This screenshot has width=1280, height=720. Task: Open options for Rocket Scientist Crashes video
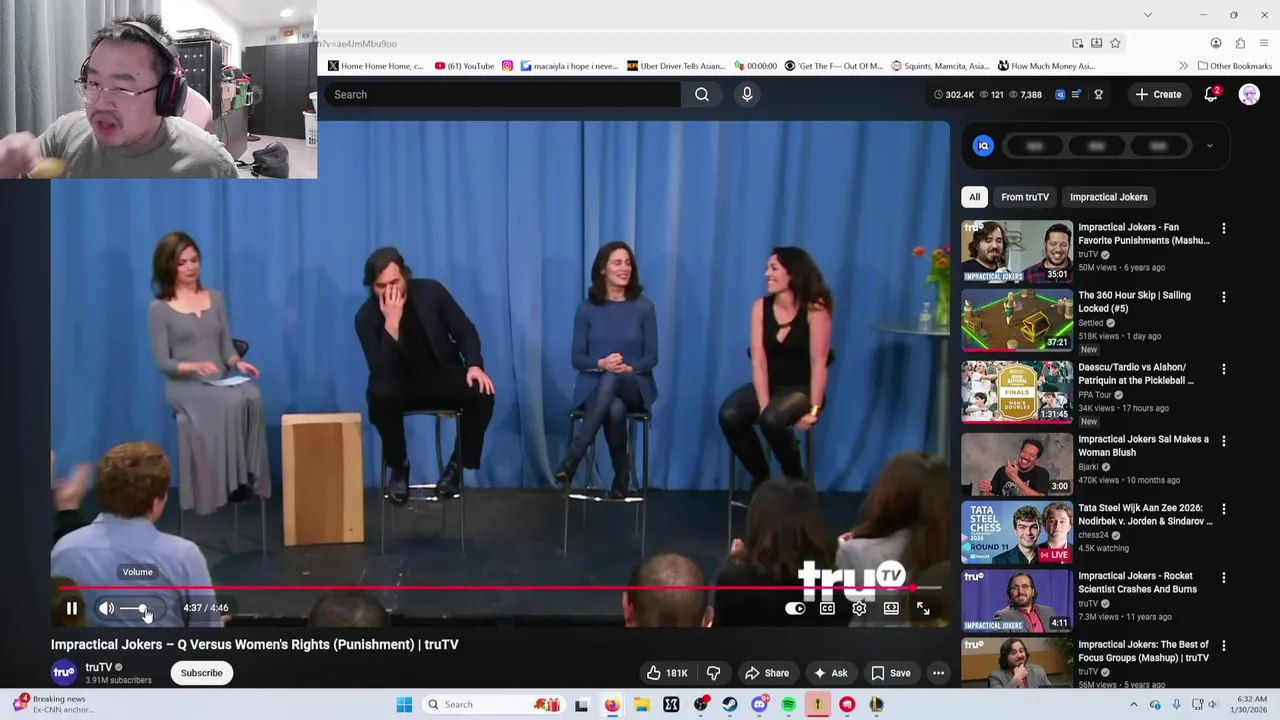(x=1223, y=577)
